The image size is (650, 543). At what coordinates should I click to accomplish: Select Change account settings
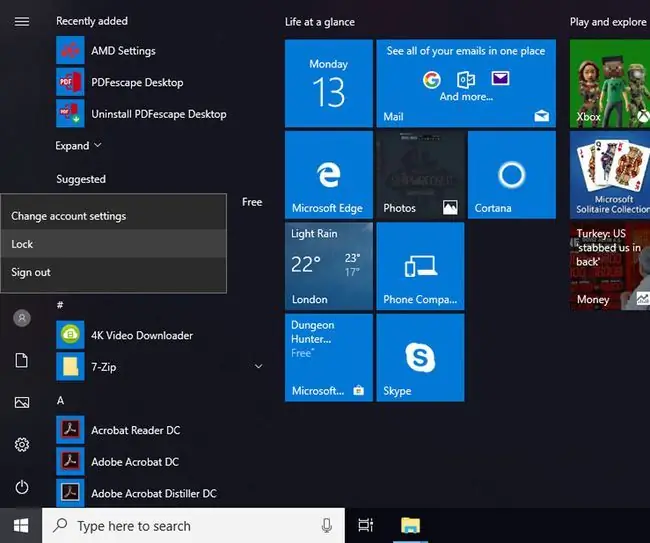click(114, 216)
